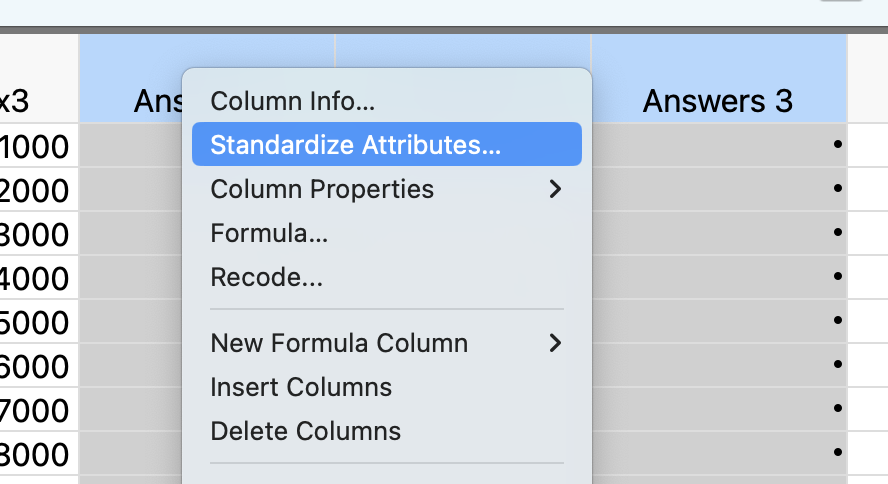Image resolution: width=888 pixels, height=484 pixels.
Task: Select the cell showing 7000
Action: (x=38, y=411)
